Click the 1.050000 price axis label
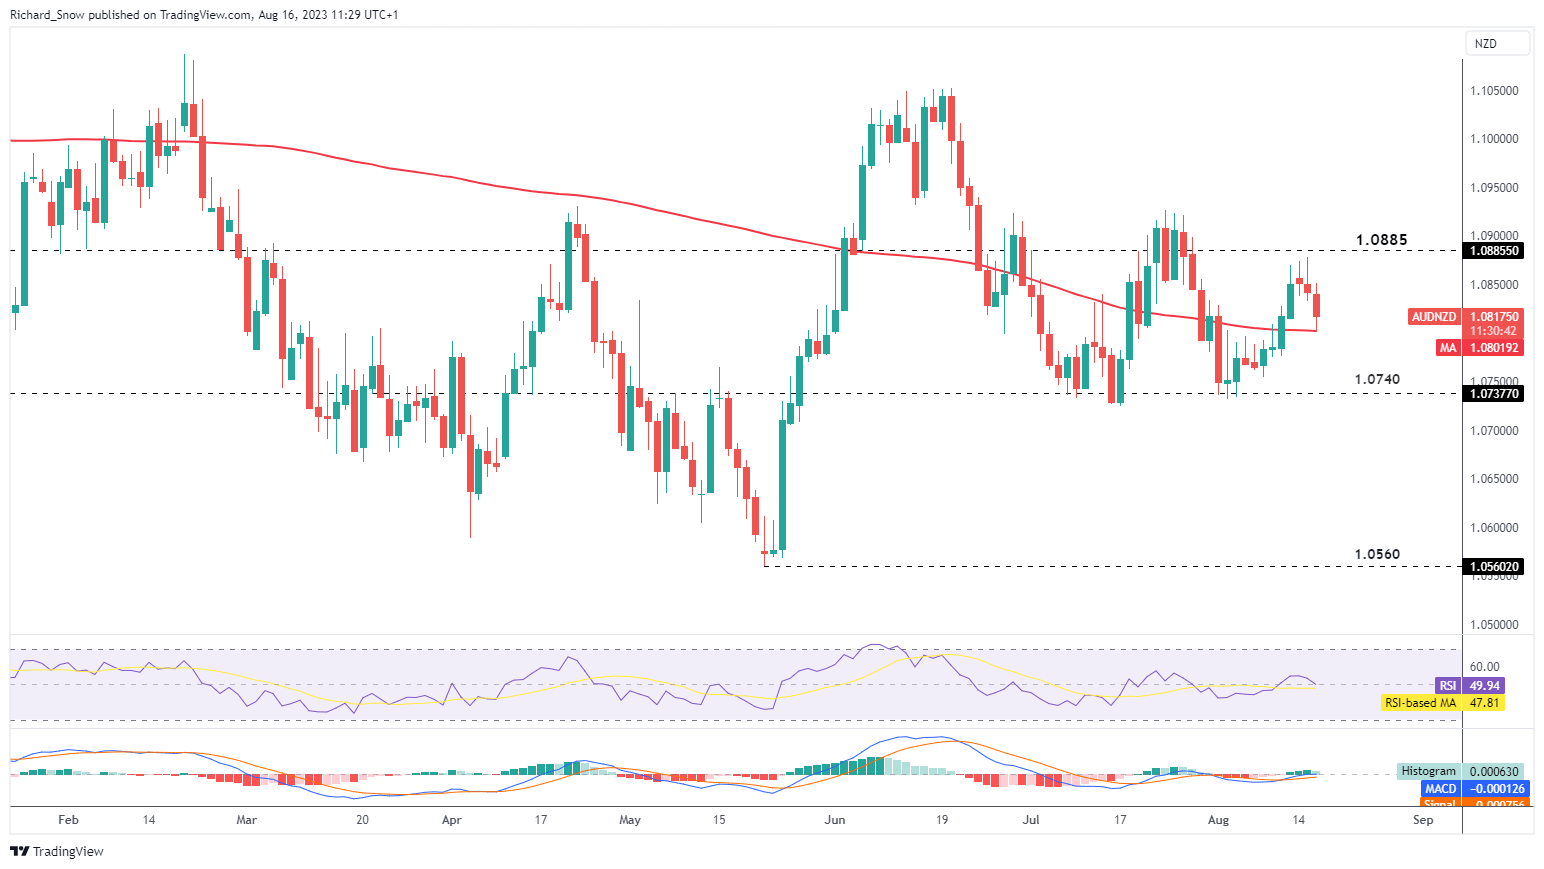Image resolution: width=1544 pixels, height=869 pixels. [1494, 625]
